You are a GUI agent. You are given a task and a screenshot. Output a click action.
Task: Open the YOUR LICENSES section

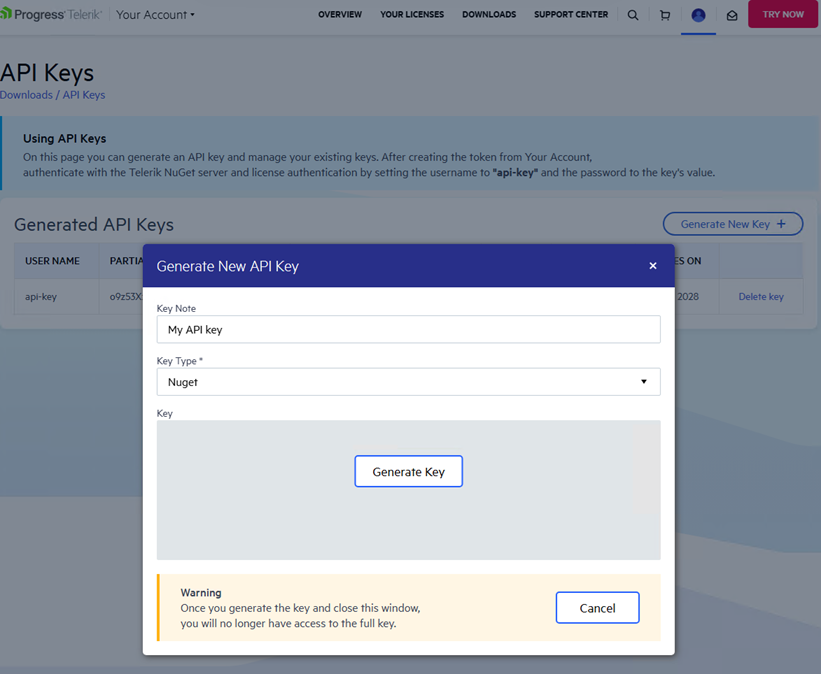point(411,14)
